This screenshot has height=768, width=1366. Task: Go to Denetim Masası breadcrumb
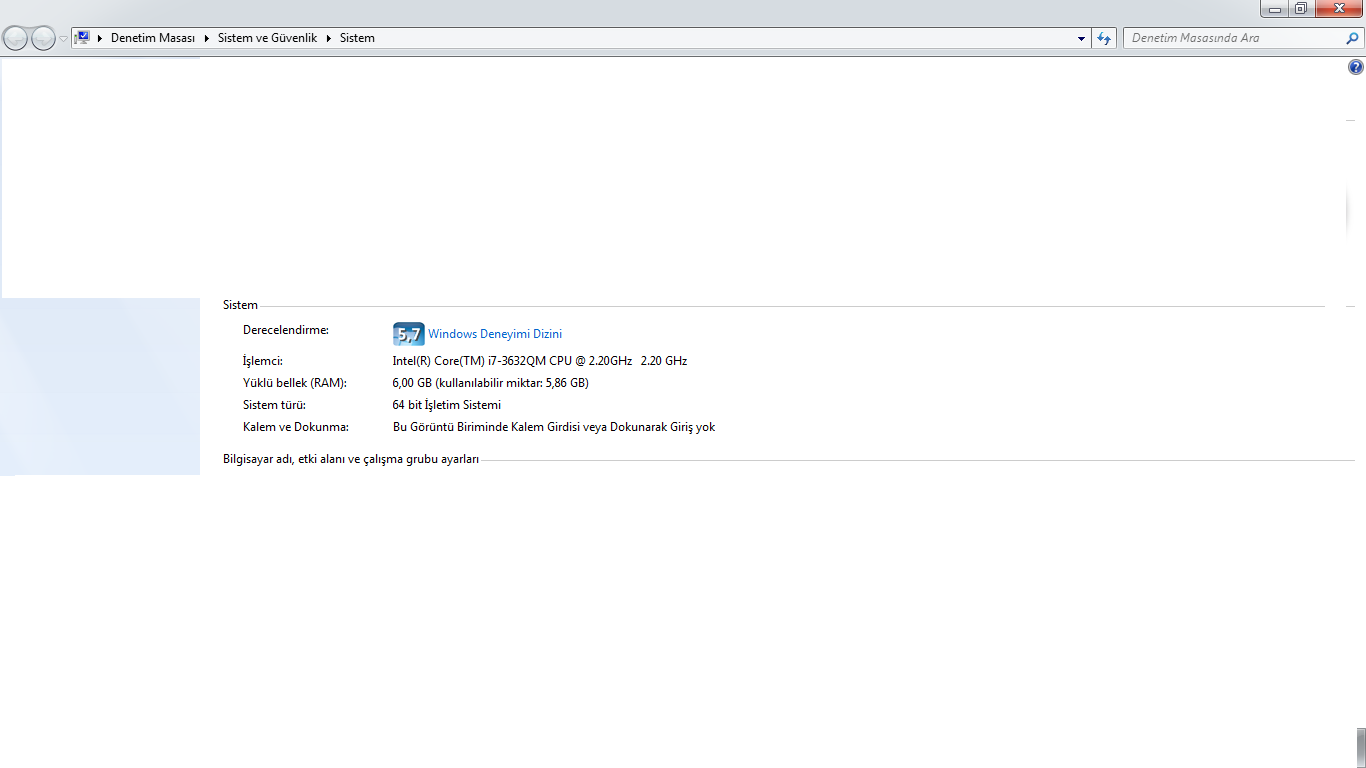153,38
